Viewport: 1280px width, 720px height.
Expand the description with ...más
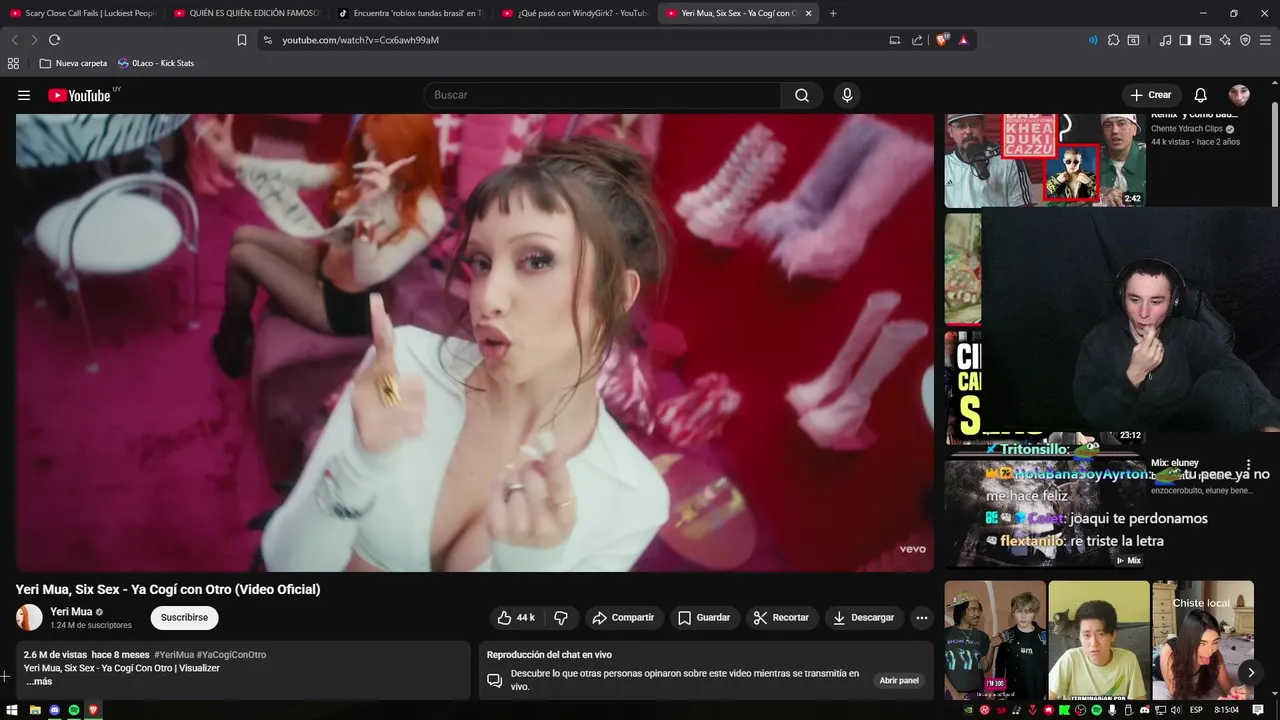(x=39, y=682)
